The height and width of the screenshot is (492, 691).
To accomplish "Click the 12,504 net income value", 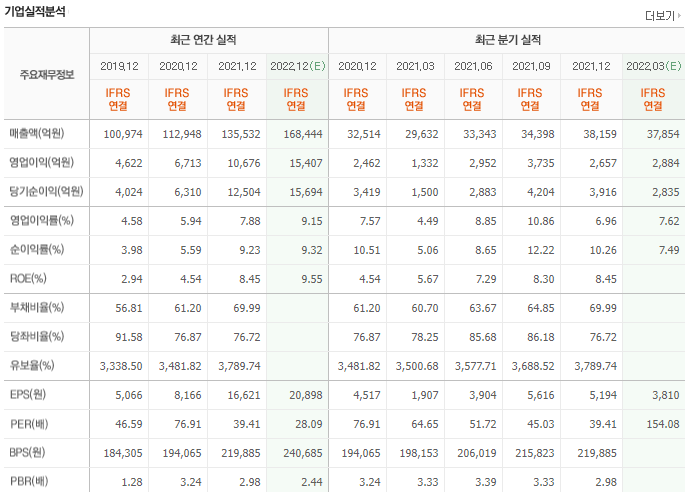I will 244,192.
